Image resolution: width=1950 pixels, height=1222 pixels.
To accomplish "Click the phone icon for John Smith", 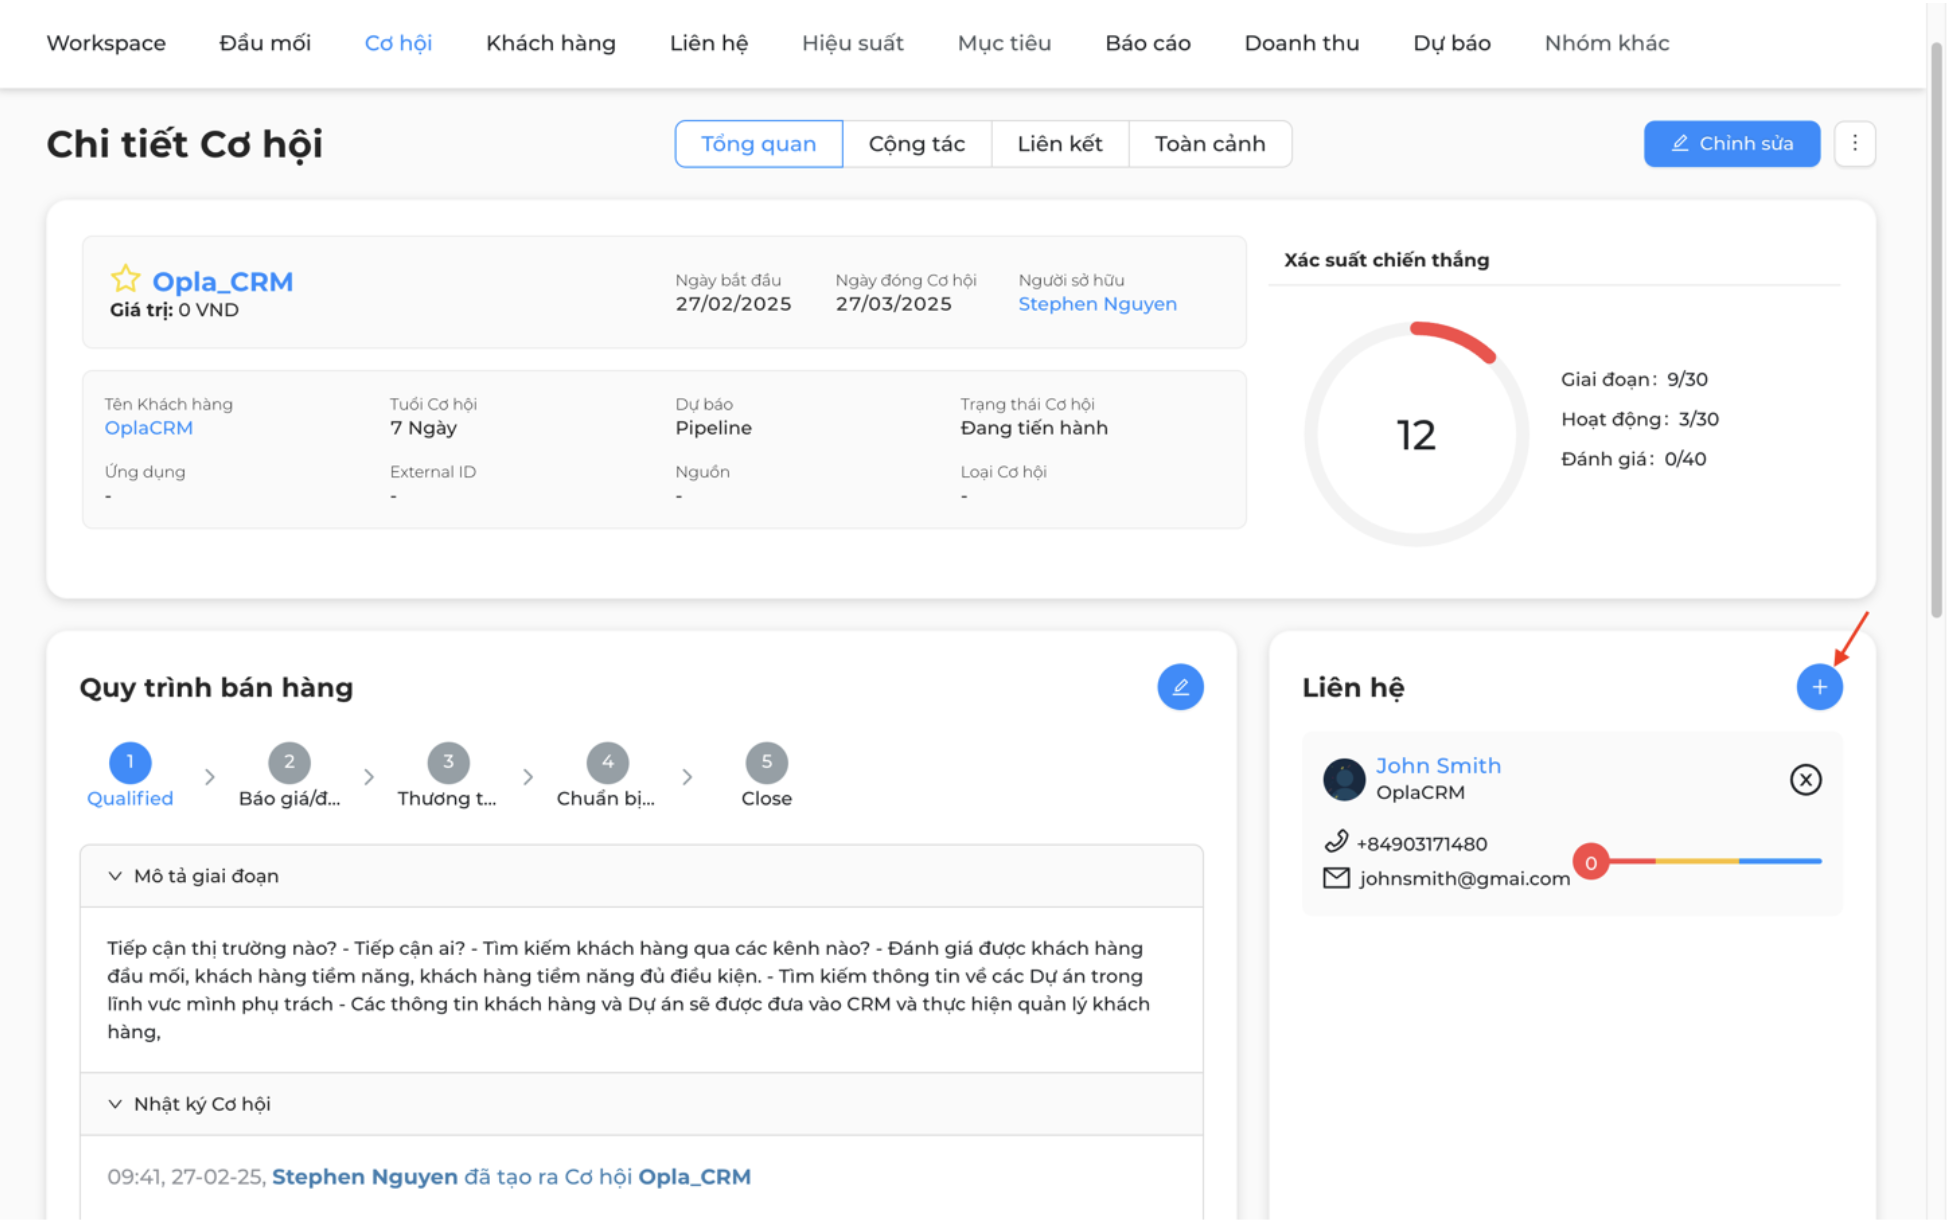I will (x=1336, y=842).
